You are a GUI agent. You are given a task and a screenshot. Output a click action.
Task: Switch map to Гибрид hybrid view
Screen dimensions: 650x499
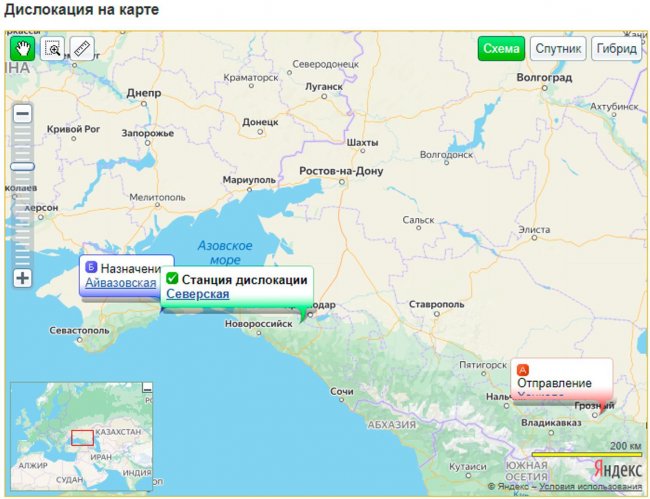coord(616,49)
